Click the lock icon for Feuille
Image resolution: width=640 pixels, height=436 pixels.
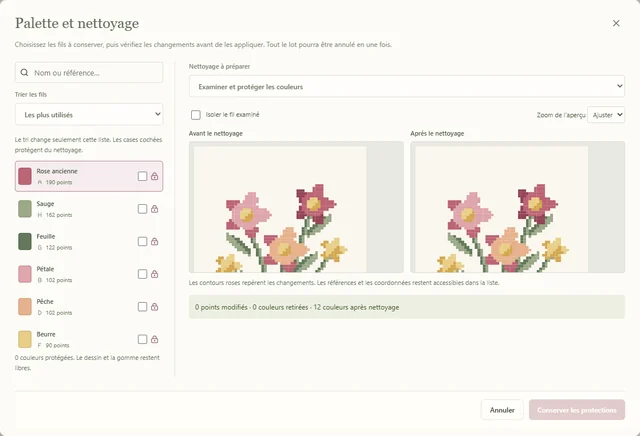[154, 242]
